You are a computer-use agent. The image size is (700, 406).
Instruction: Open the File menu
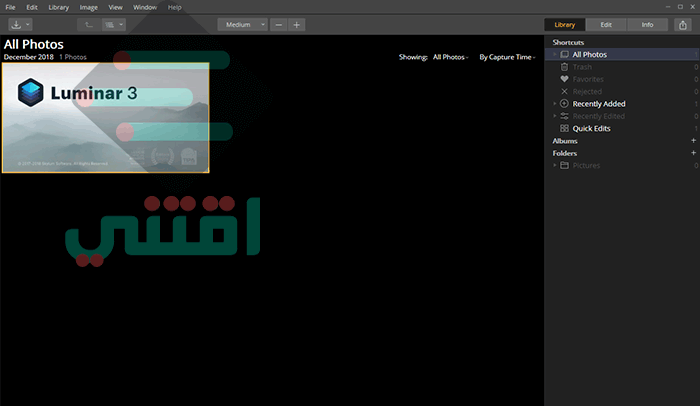(x=10, y=7)
